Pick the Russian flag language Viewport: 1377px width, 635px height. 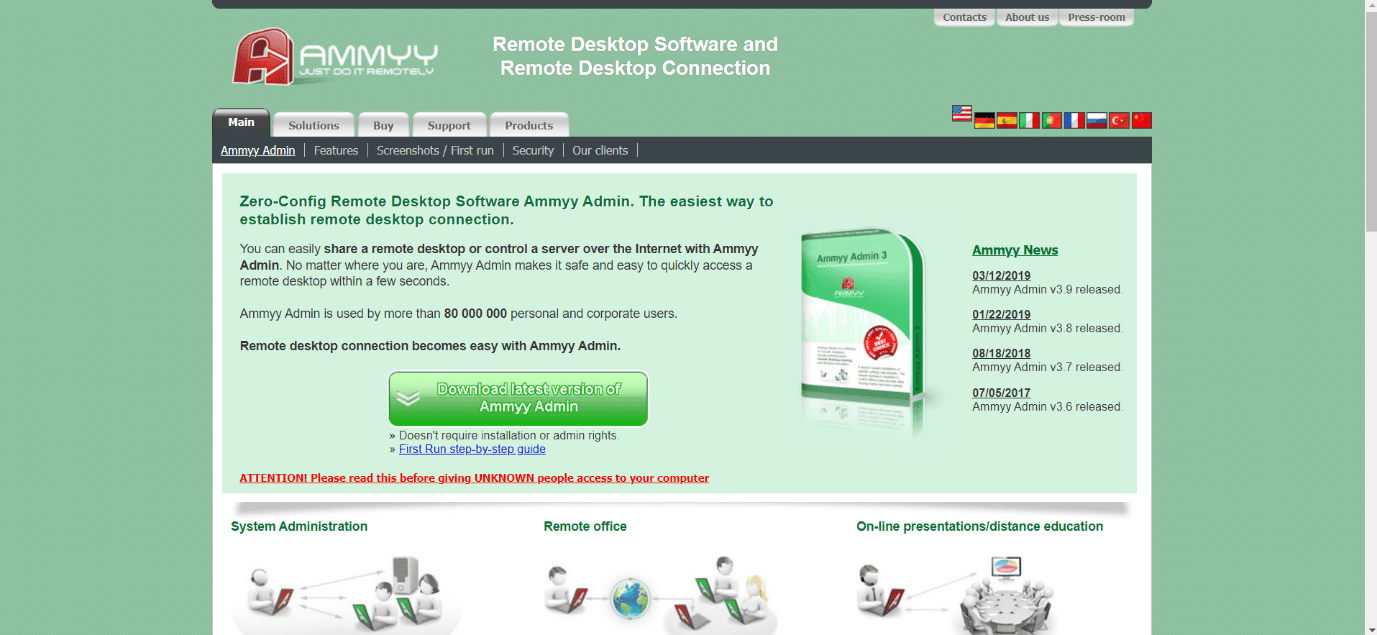click(x=1097, y=120)
